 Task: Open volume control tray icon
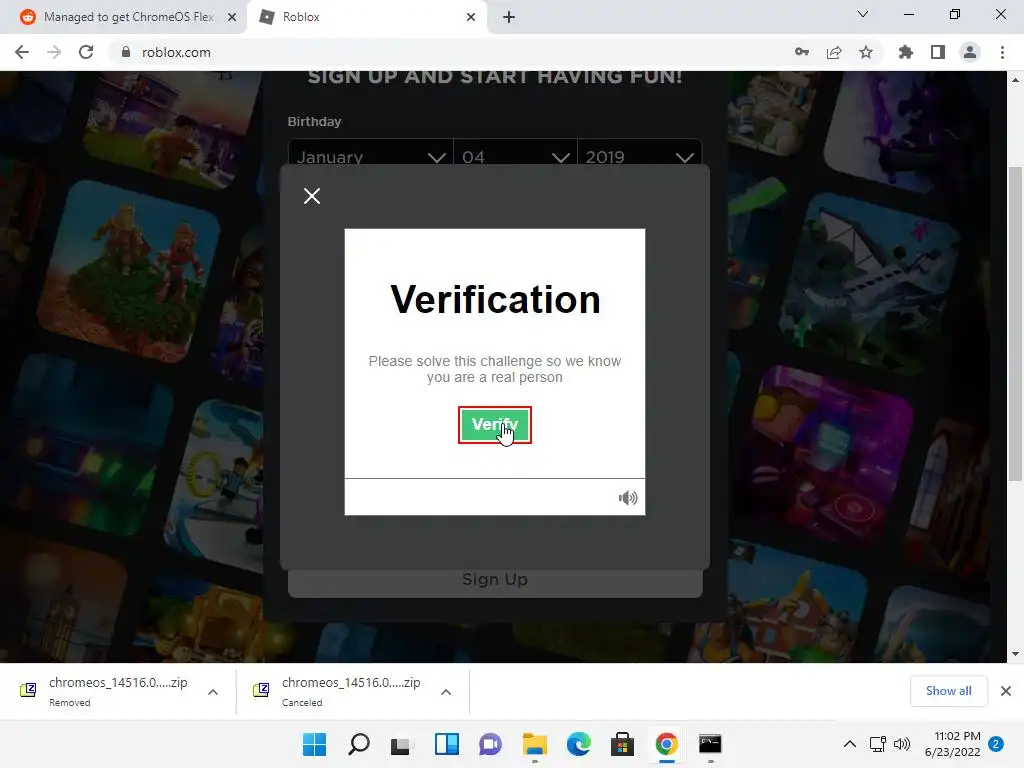coord(902,744)
